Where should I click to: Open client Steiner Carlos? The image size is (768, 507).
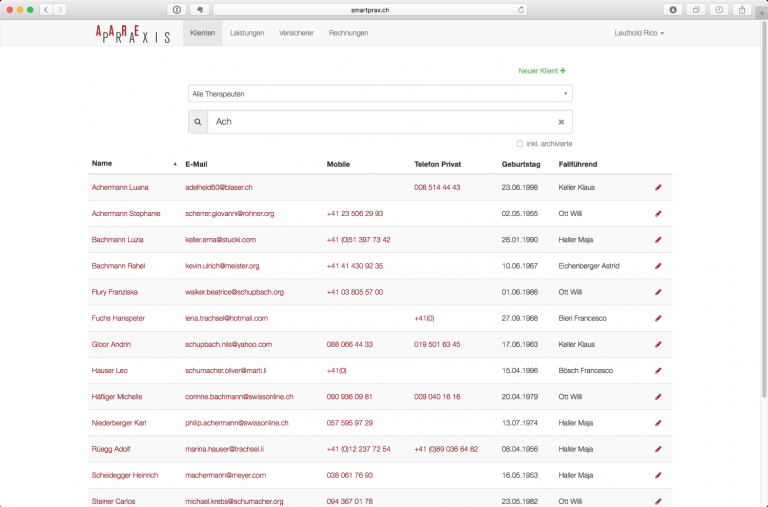[113, 501]
